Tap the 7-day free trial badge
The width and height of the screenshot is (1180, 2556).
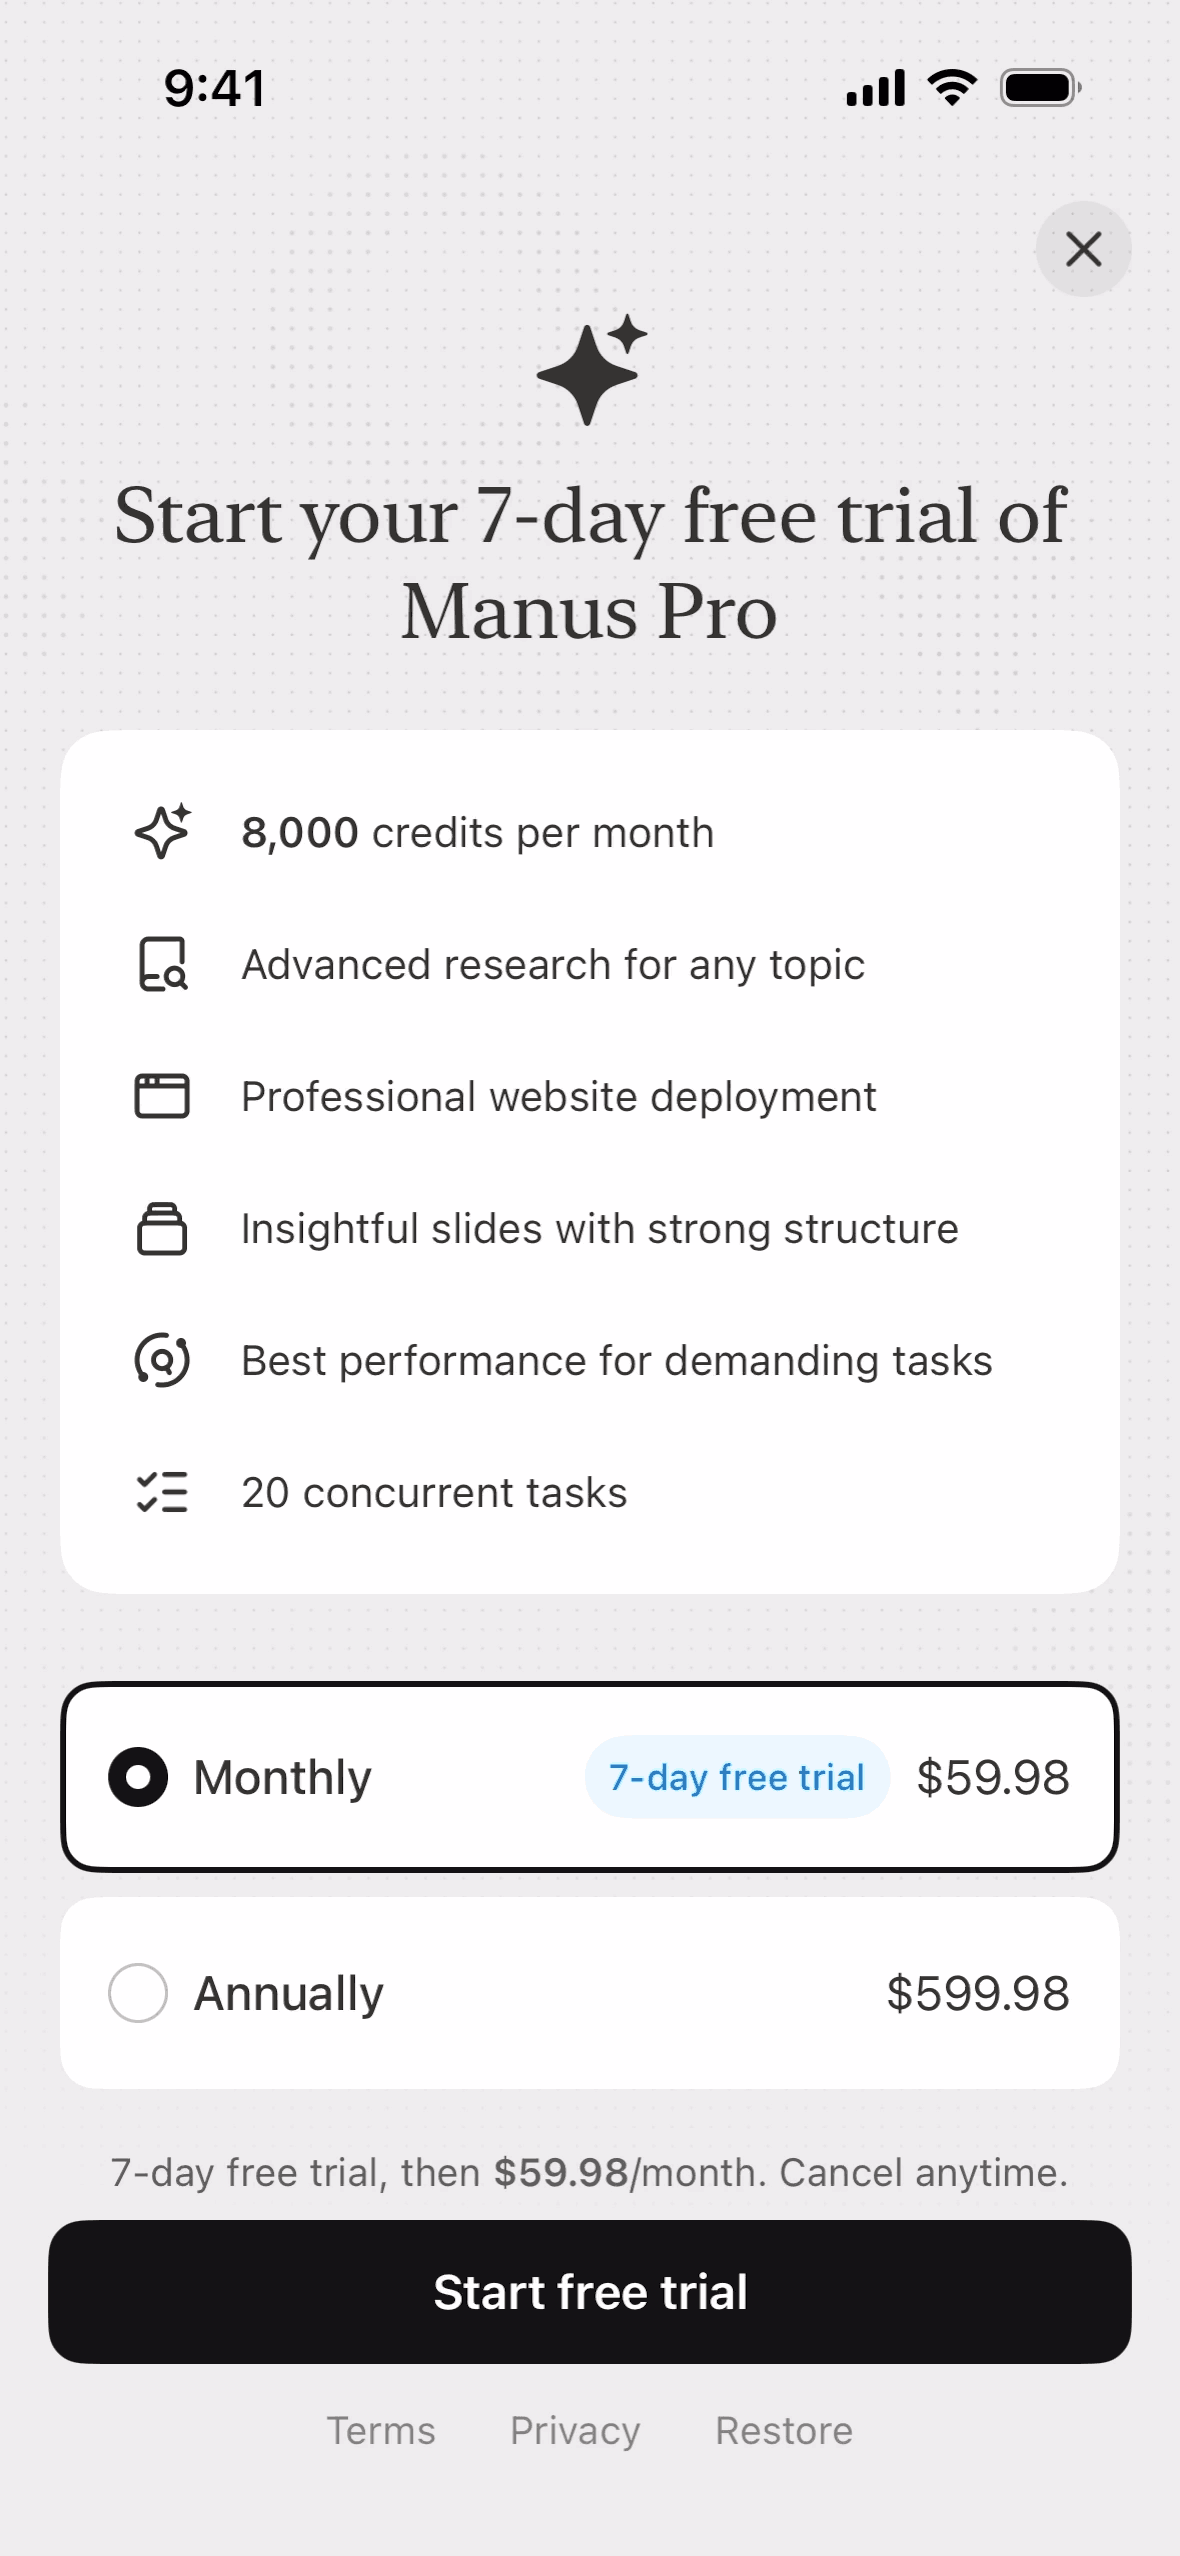[x=737, y=1777]
